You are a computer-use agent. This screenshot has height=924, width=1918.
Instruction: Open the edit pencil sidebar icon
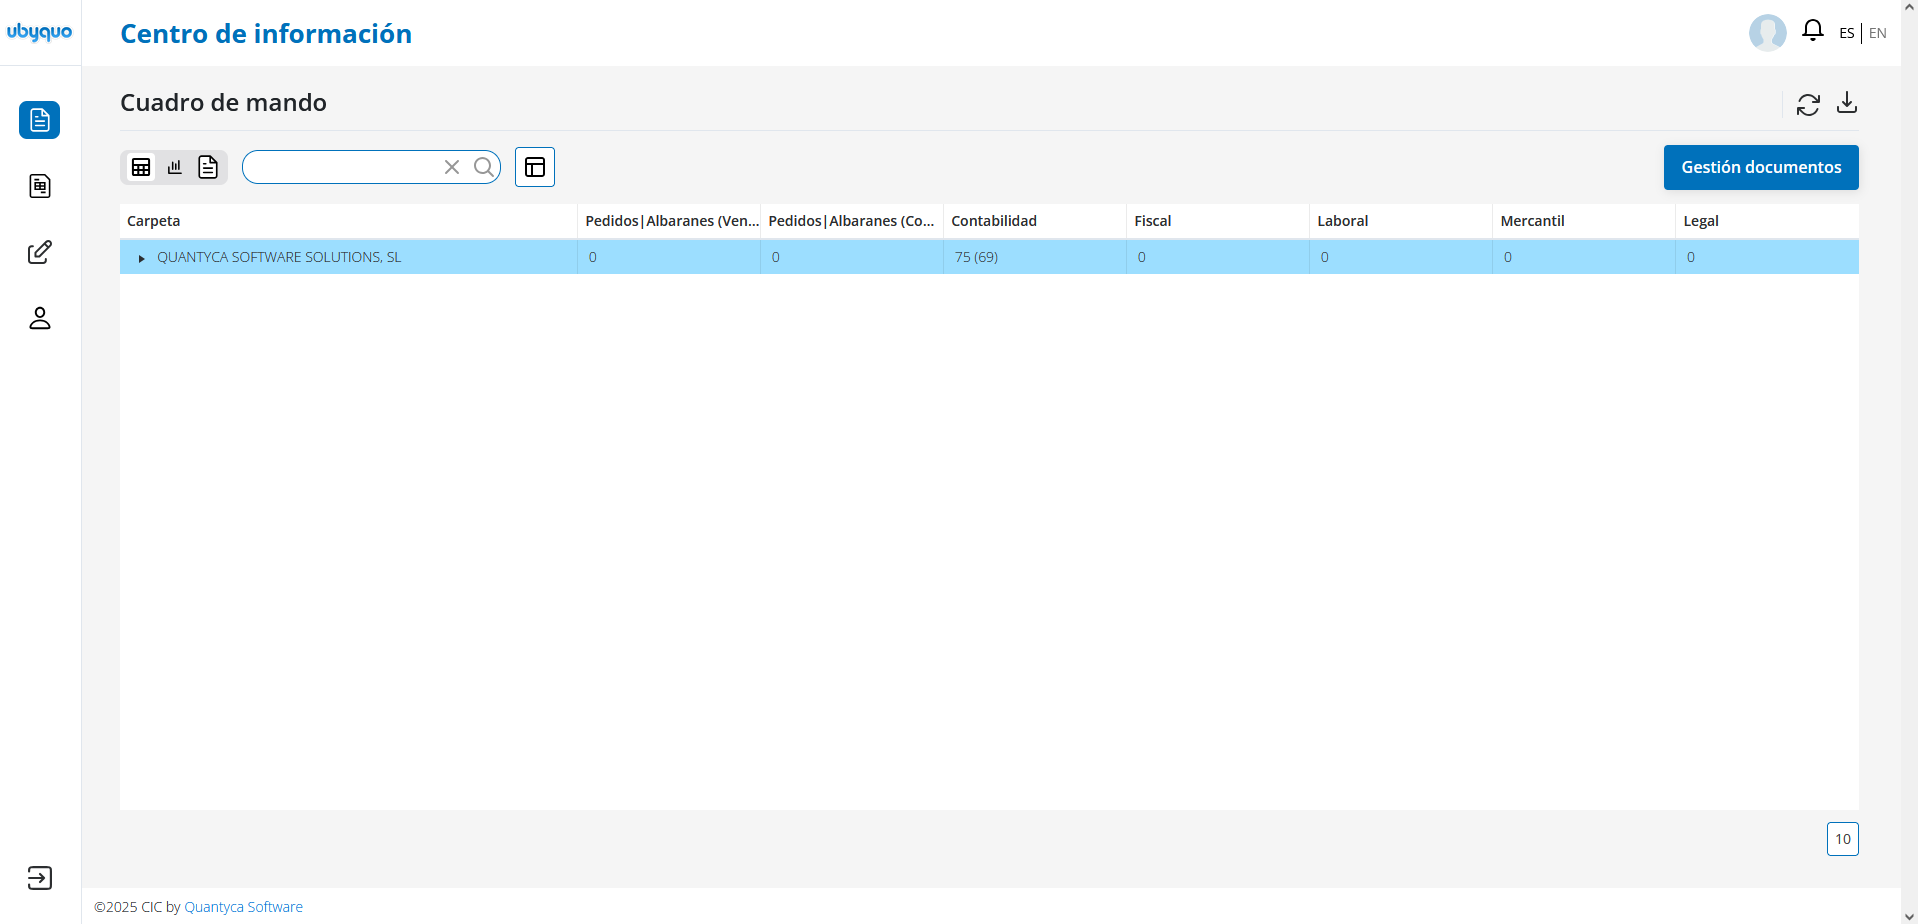[40, 252]
